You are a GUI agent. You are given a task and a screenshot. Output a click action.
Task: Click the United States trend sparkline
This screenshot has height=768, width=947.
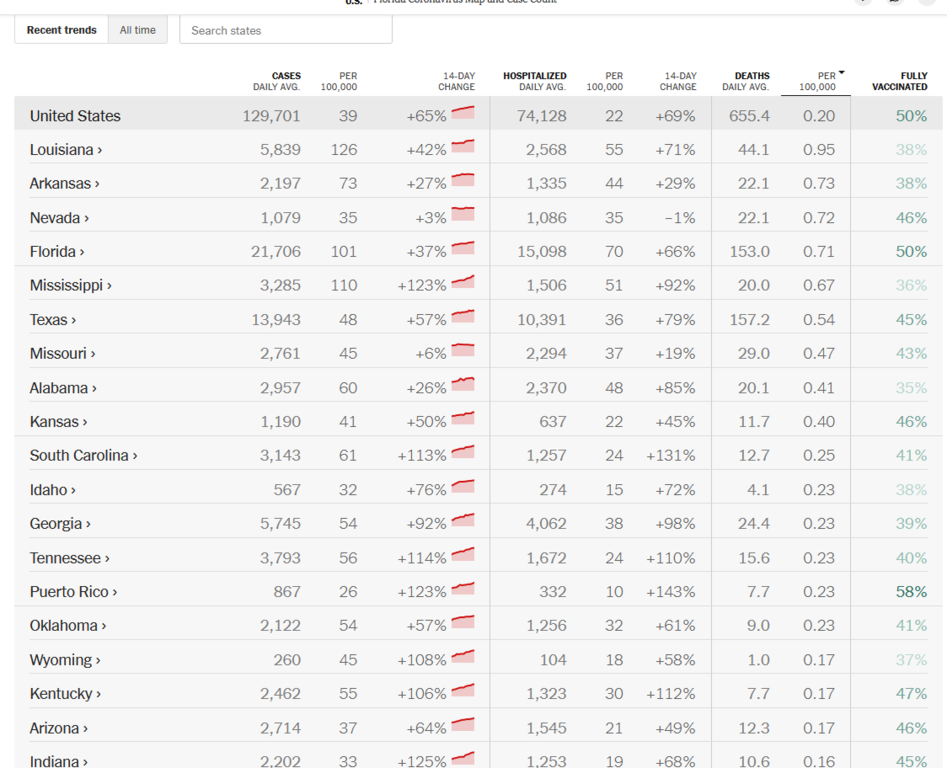(x=462, y=114)
